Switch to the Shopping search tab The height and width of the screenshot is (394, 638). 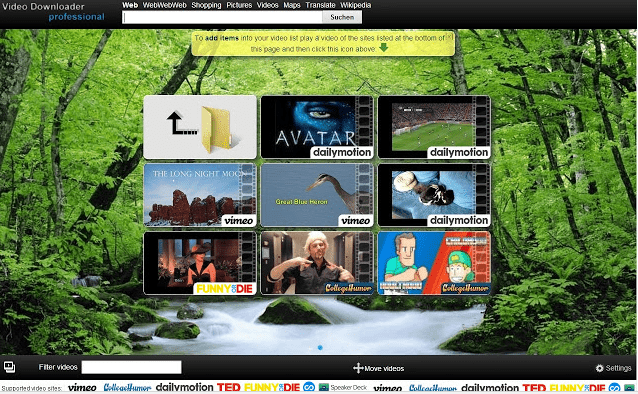[206, 5]
